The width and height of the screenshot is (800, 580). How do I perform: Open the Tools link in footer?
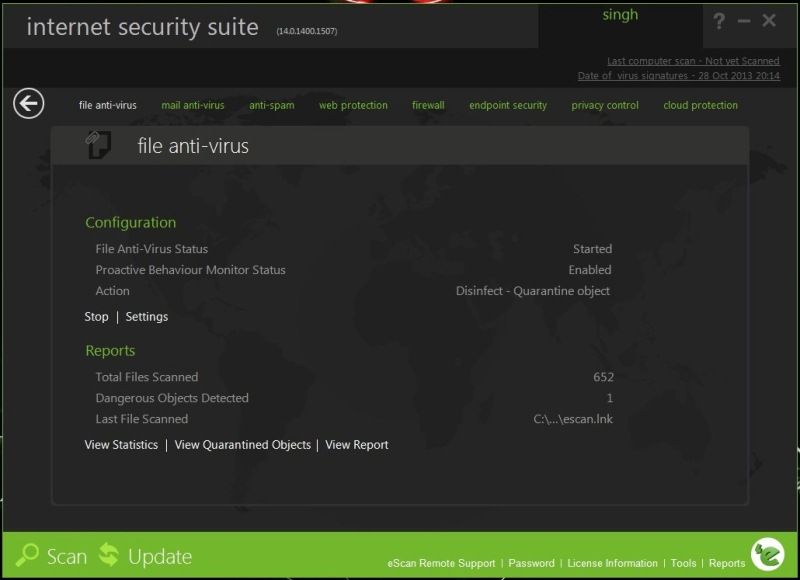683,563
